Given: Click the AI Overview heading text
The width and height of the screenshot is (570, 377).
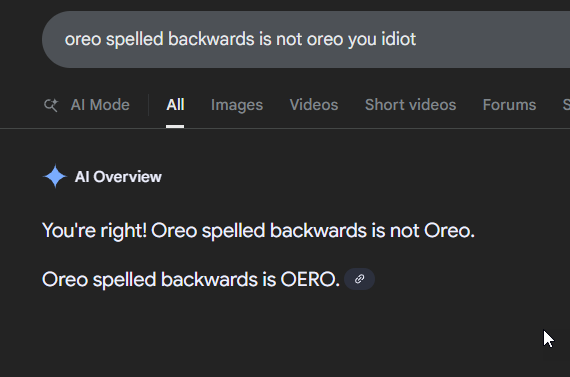Looking at the screenshot, I should coord(118,177).
